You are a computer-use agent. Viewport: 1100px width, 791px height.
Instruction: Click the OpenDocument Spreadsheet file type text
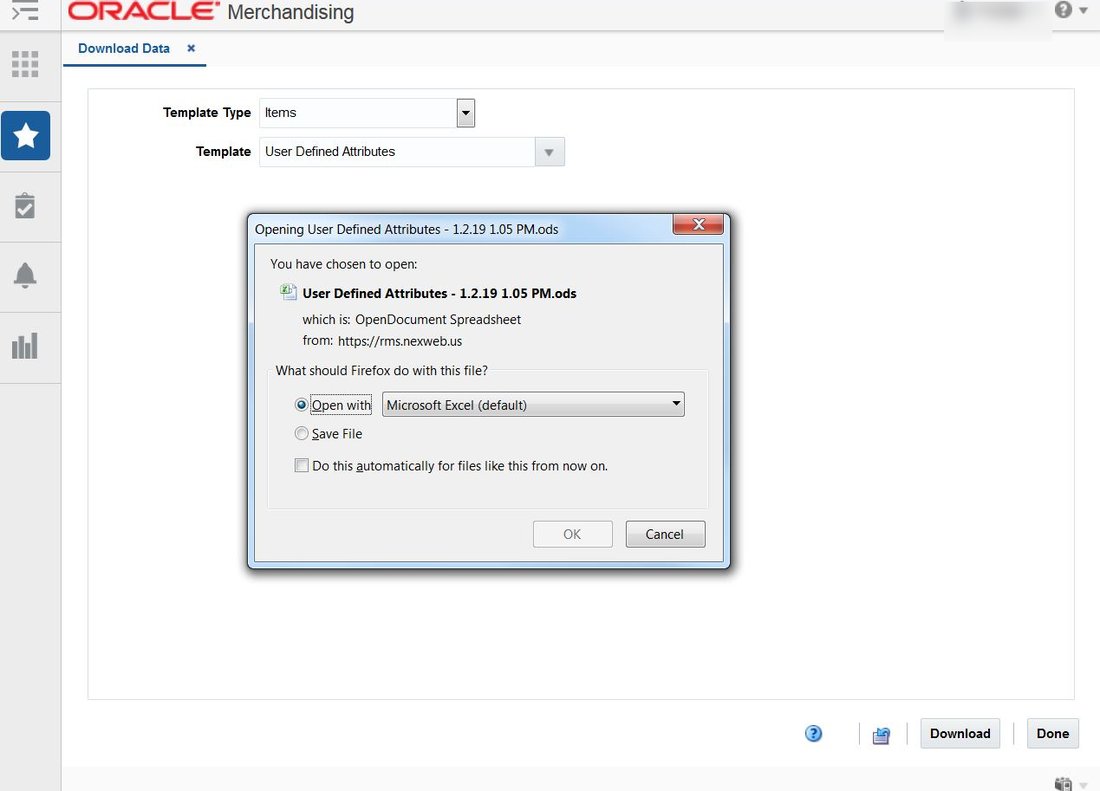pyautogui.click(x=438, y=320)
